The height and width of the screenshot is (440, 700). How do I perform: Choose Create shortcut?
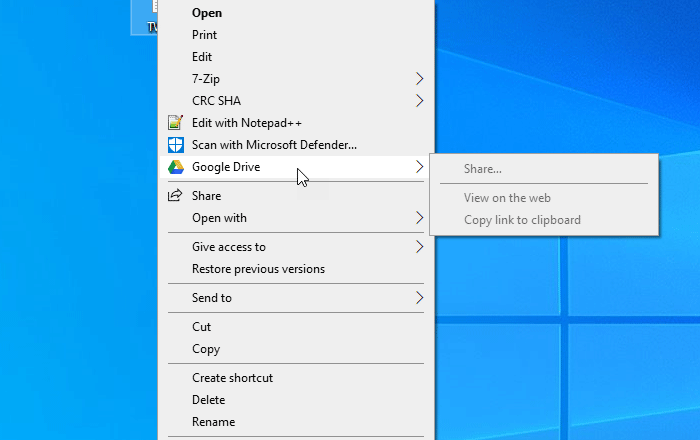232,378
